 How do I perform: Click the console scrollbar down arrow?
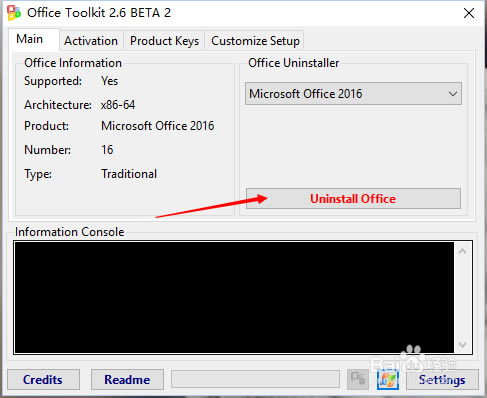(462, 344)
